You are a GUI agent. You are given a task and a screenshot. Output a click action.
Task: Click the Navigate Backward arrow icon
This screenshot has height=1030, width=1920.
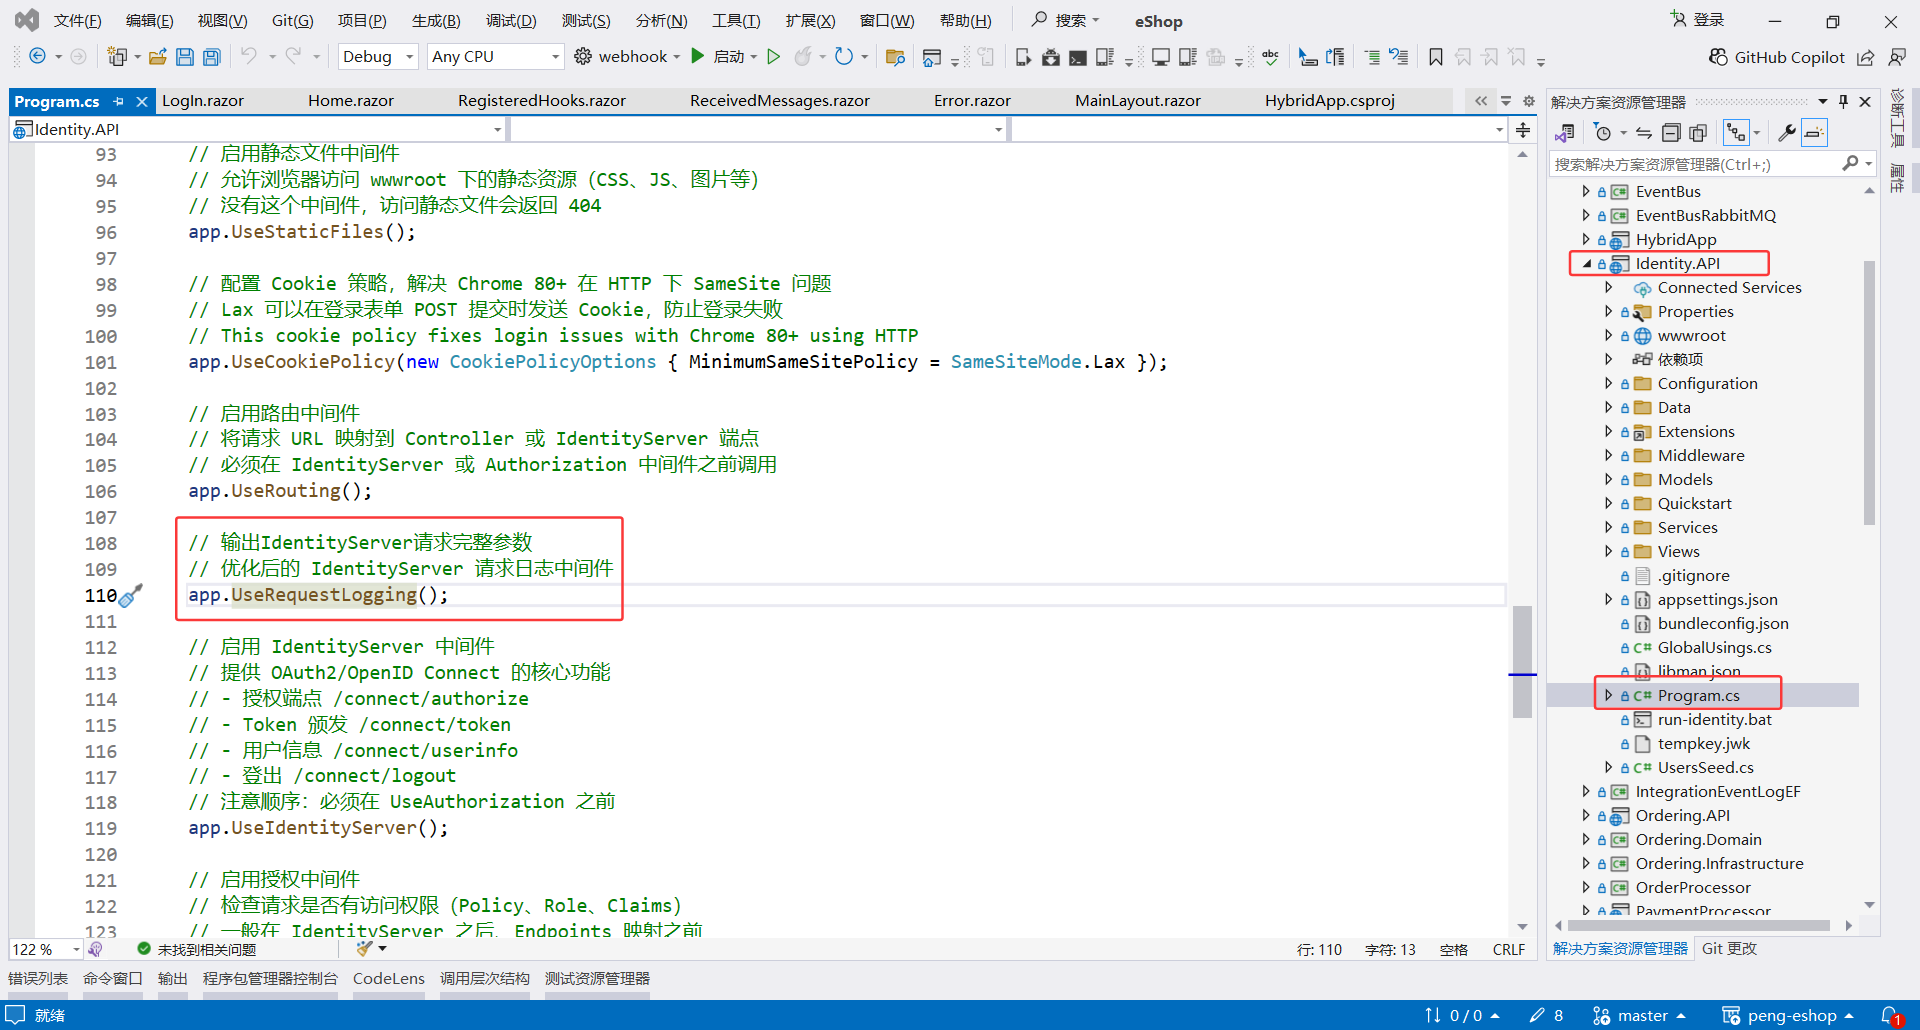[37, 57]
